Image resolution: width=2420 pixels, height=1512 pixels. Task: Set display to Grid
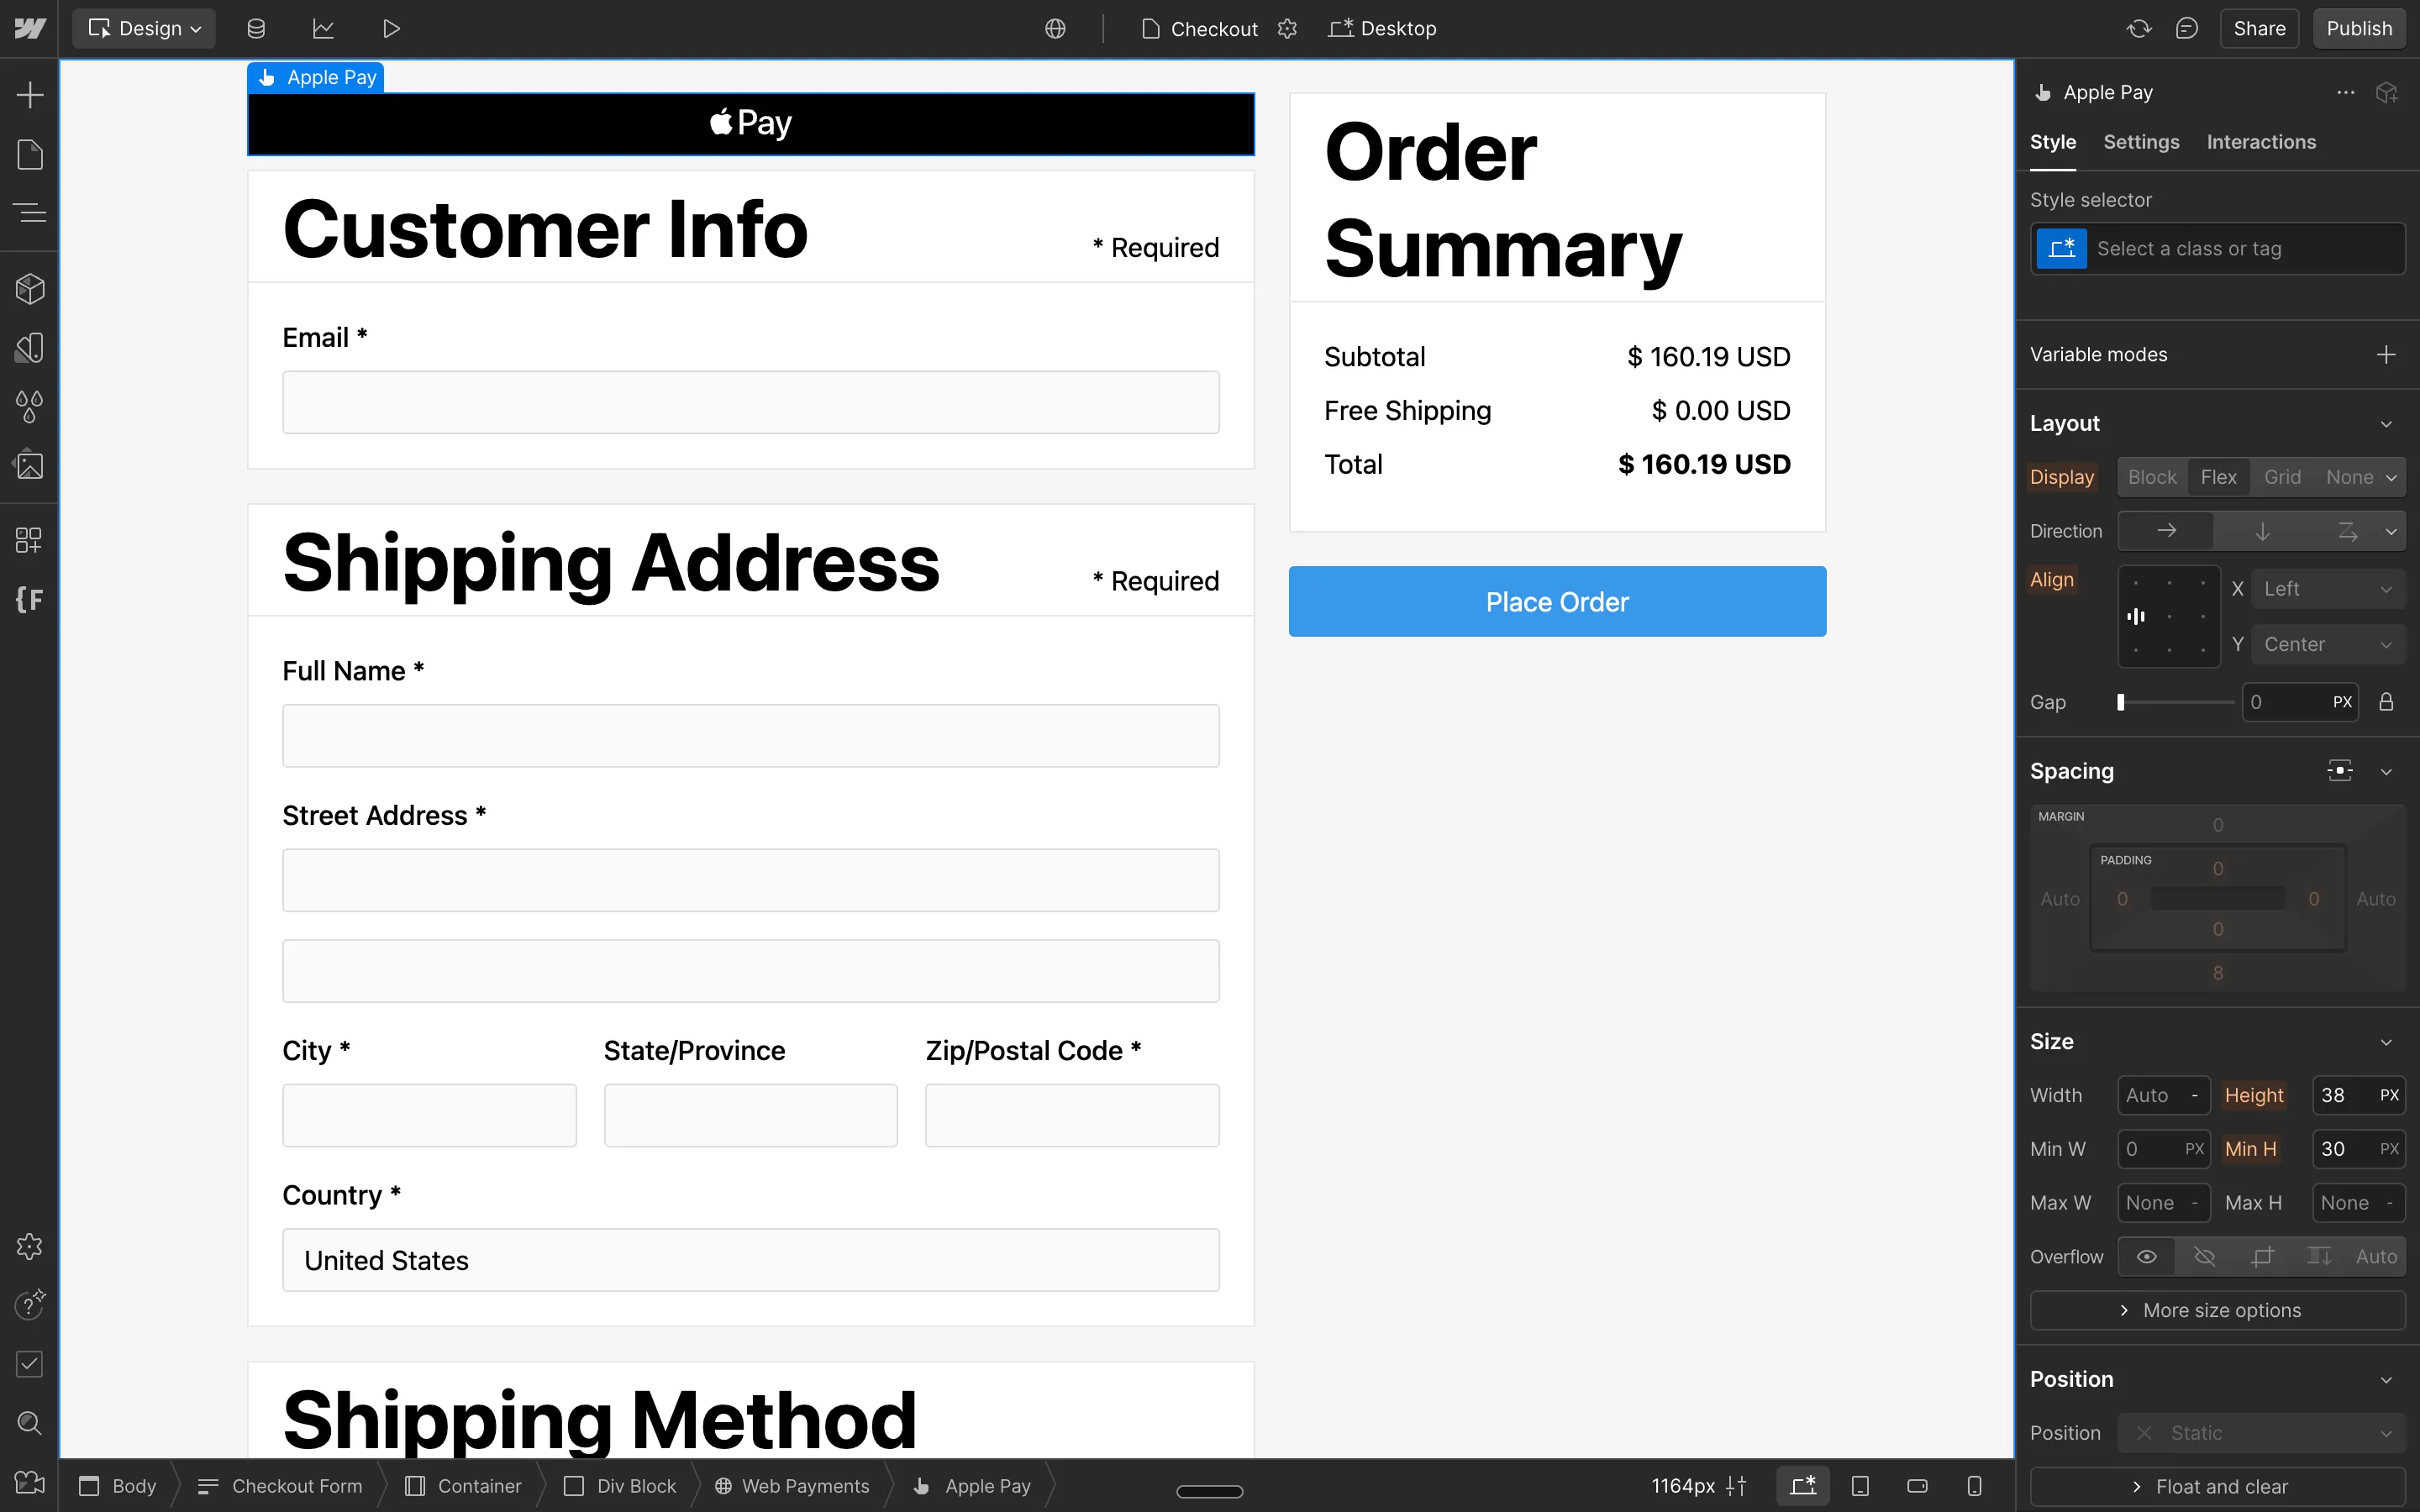(x=2282, y=477)
